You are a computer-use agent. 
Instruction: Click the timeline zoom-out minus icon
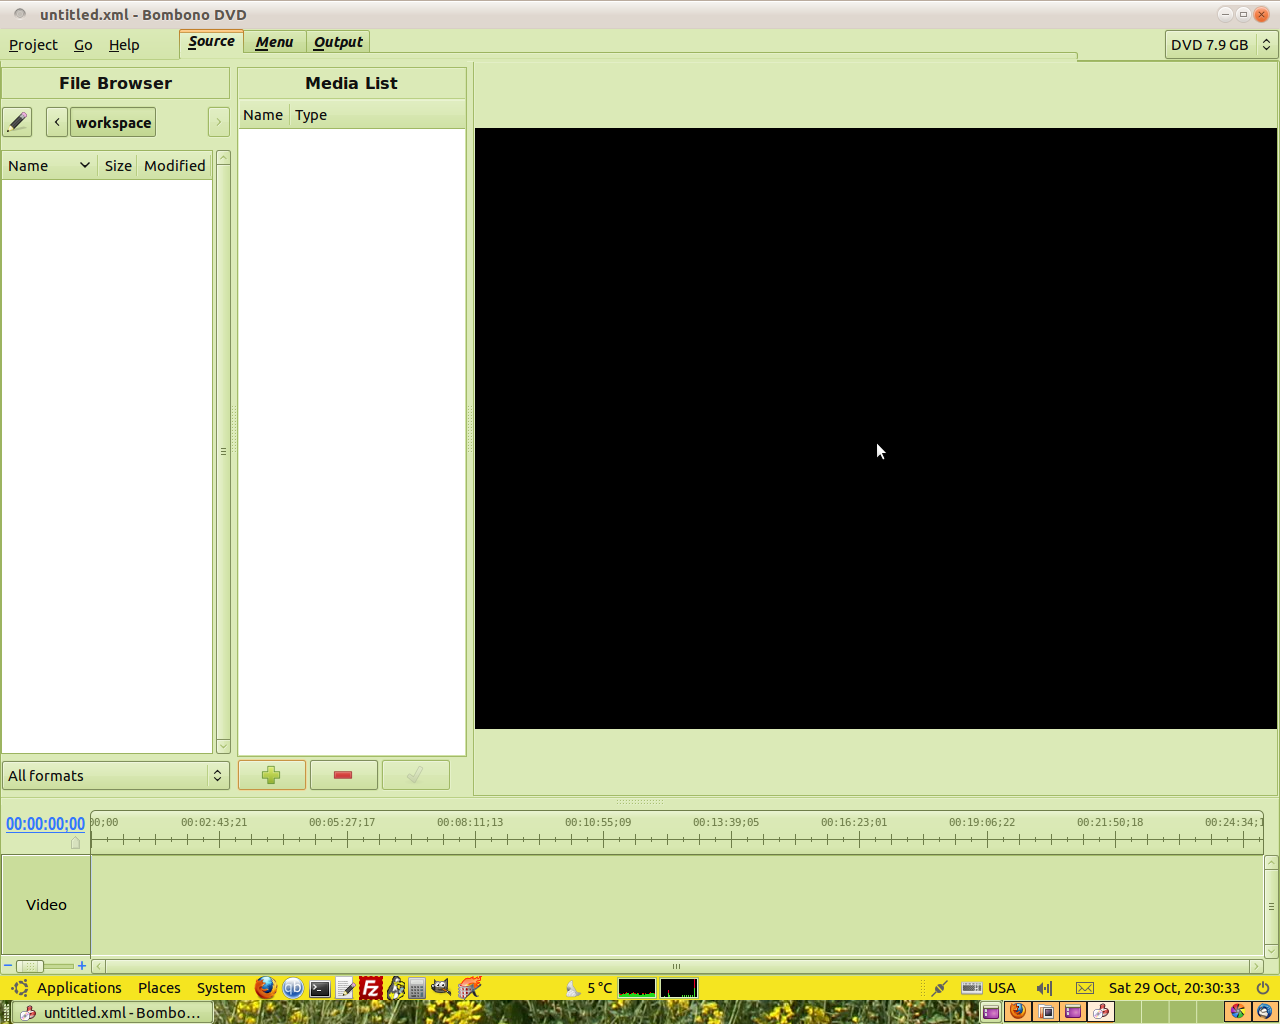(x=8, y=966)
